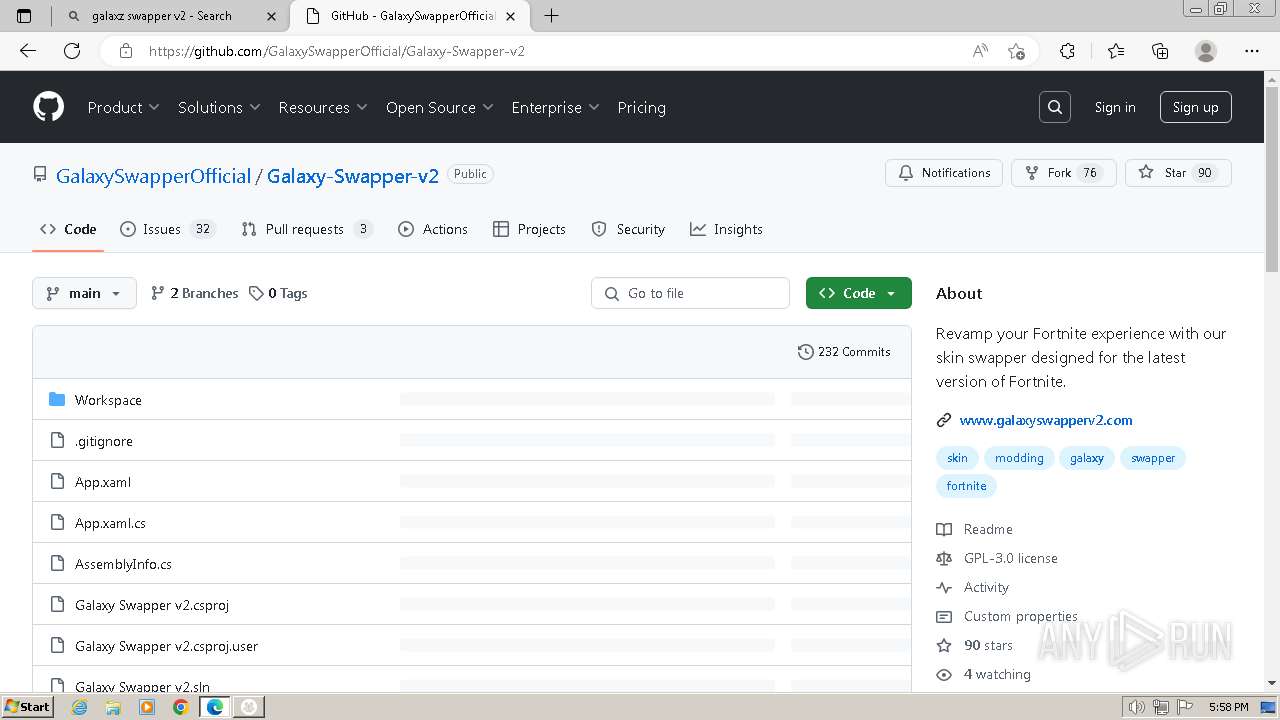Image resolution: width=1280 pixels, height=720 pixels.
Task: Click the media player taskbar icon
Action: pos(147,707)
